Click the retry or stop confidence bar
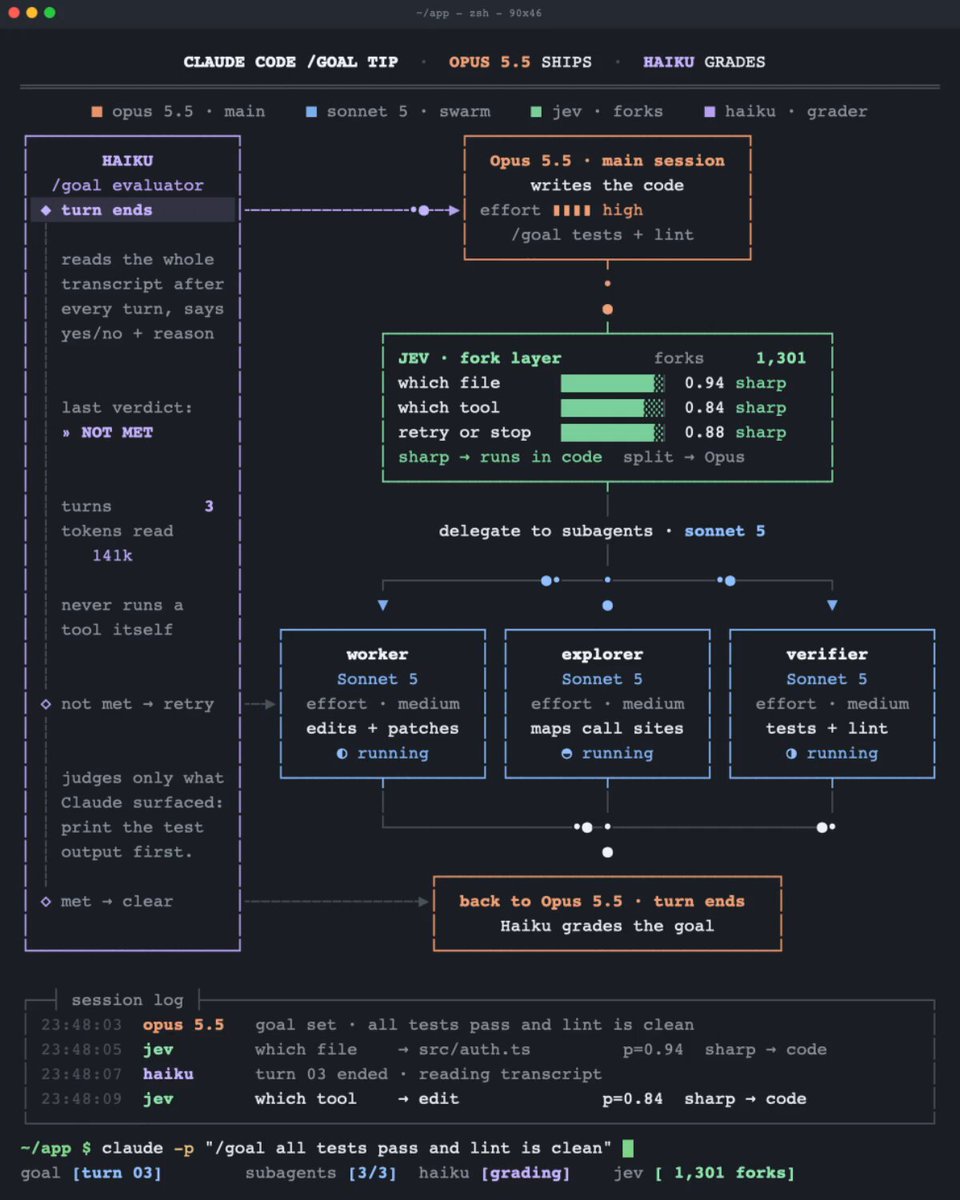 pos(613,432)
